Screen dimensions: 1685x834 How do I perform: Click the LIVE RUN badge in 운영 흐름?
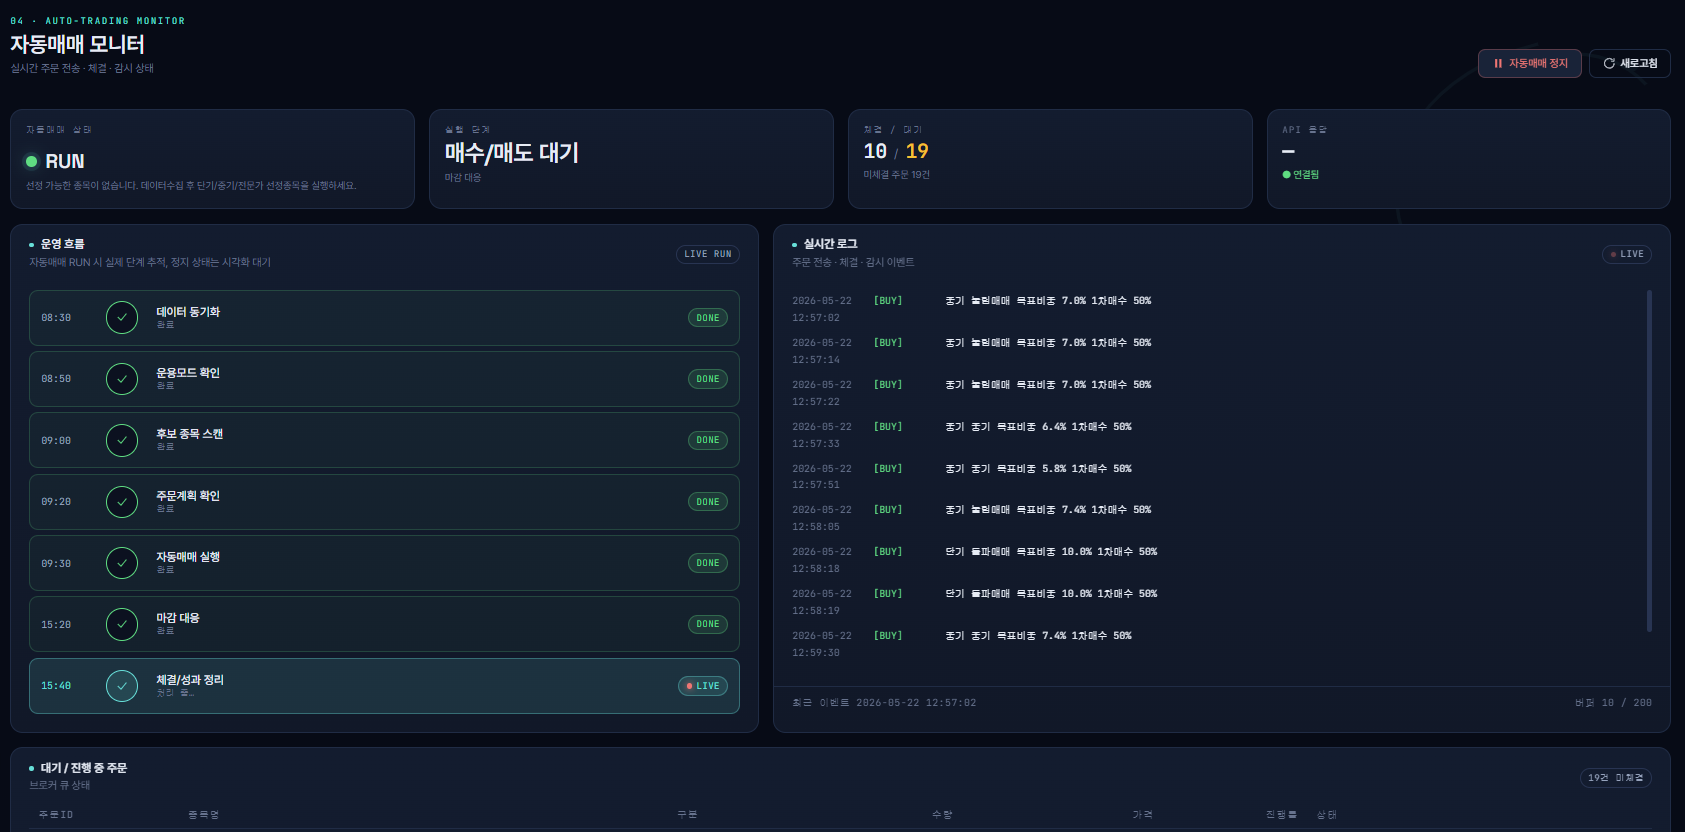pyautogui.click(x=708, y=254)
